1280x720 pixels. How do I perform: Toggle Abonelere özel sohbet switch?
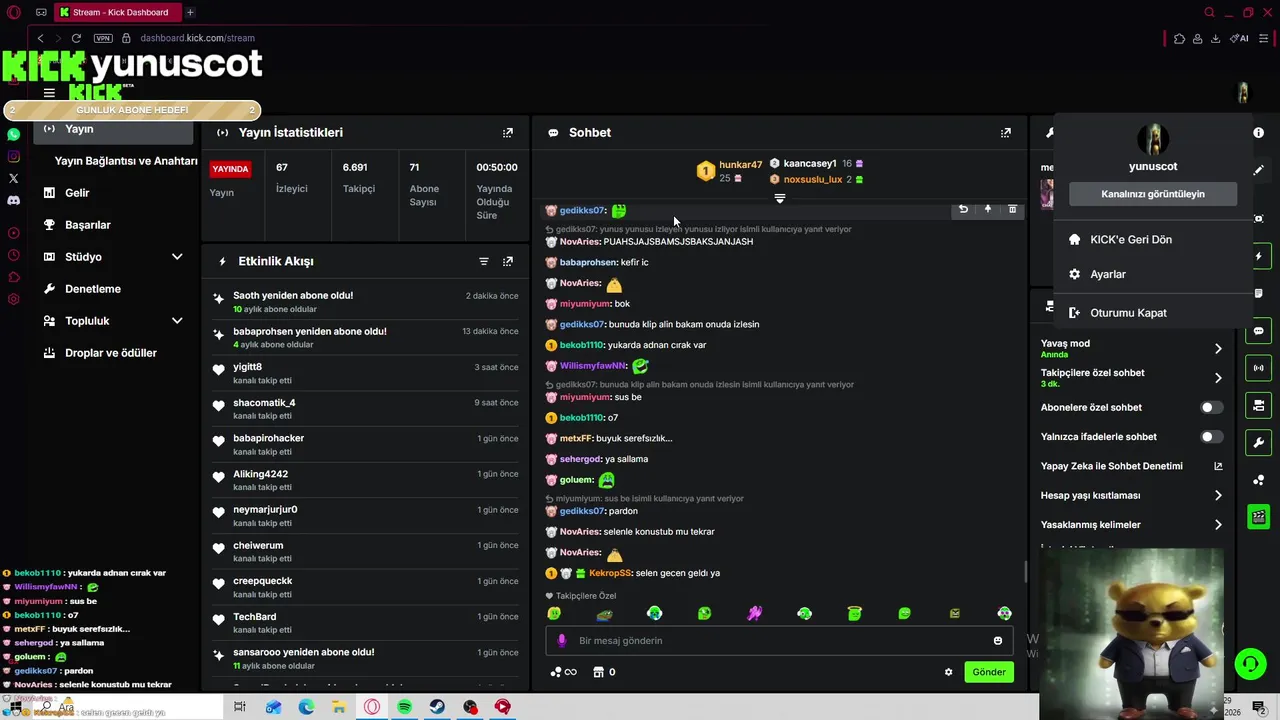click(x=1211, y=407)
